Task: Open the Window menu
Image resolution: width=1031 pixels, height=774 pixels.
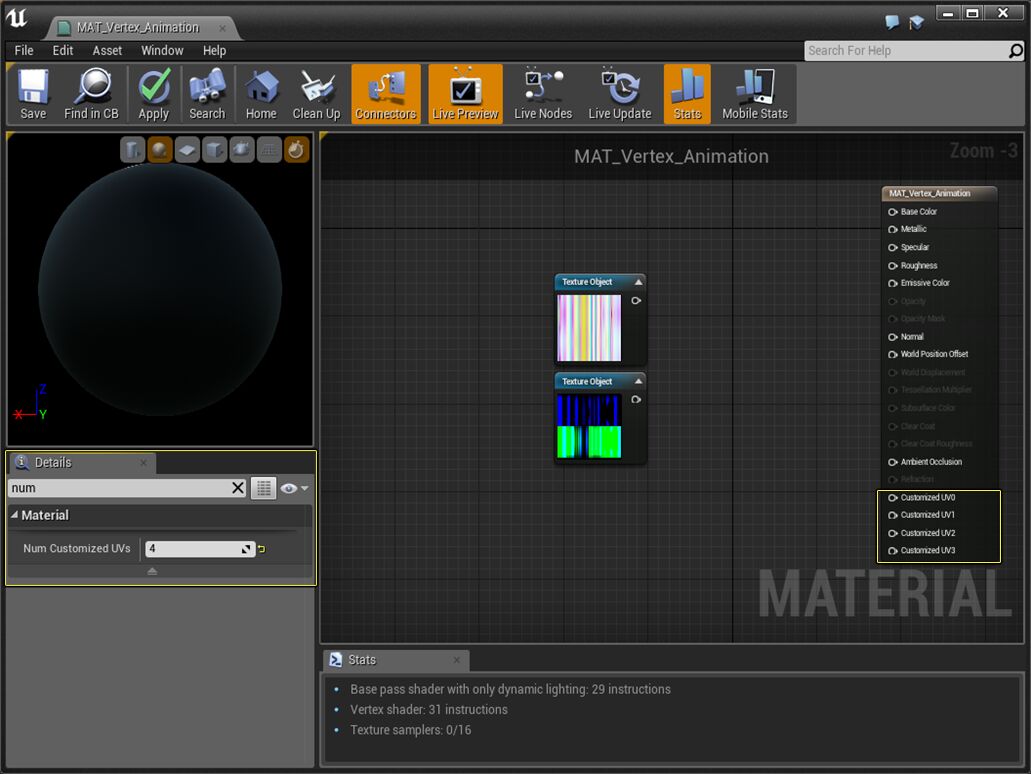Action: 162,50
